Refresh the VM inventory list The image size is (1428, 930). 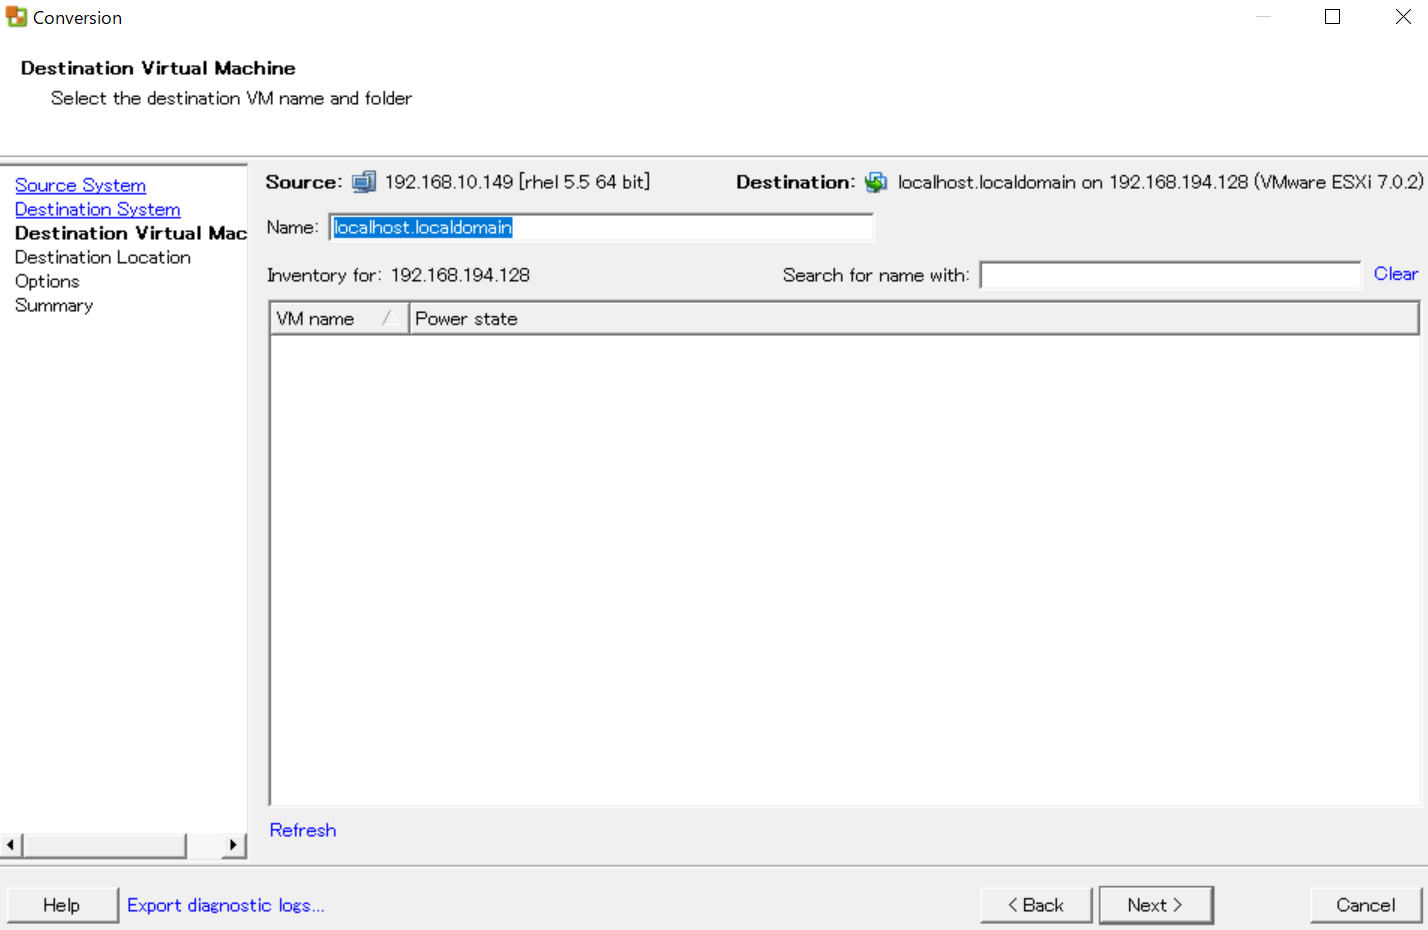click(x=303, y=830)
